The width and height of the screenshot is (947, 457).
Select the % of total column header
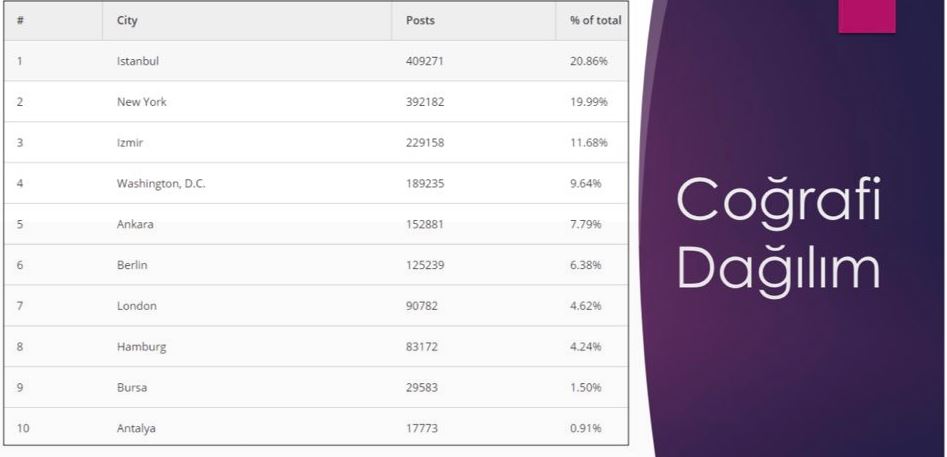(595, 20)
